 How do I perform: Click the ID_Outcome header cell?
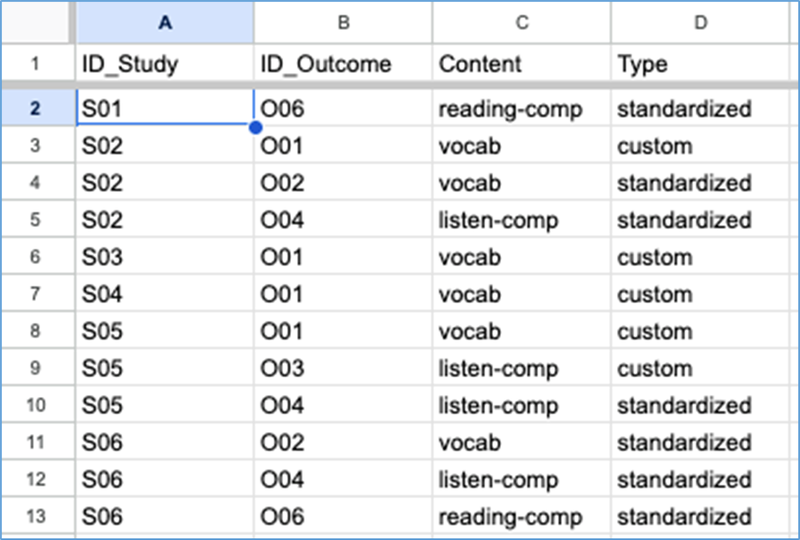343,64
